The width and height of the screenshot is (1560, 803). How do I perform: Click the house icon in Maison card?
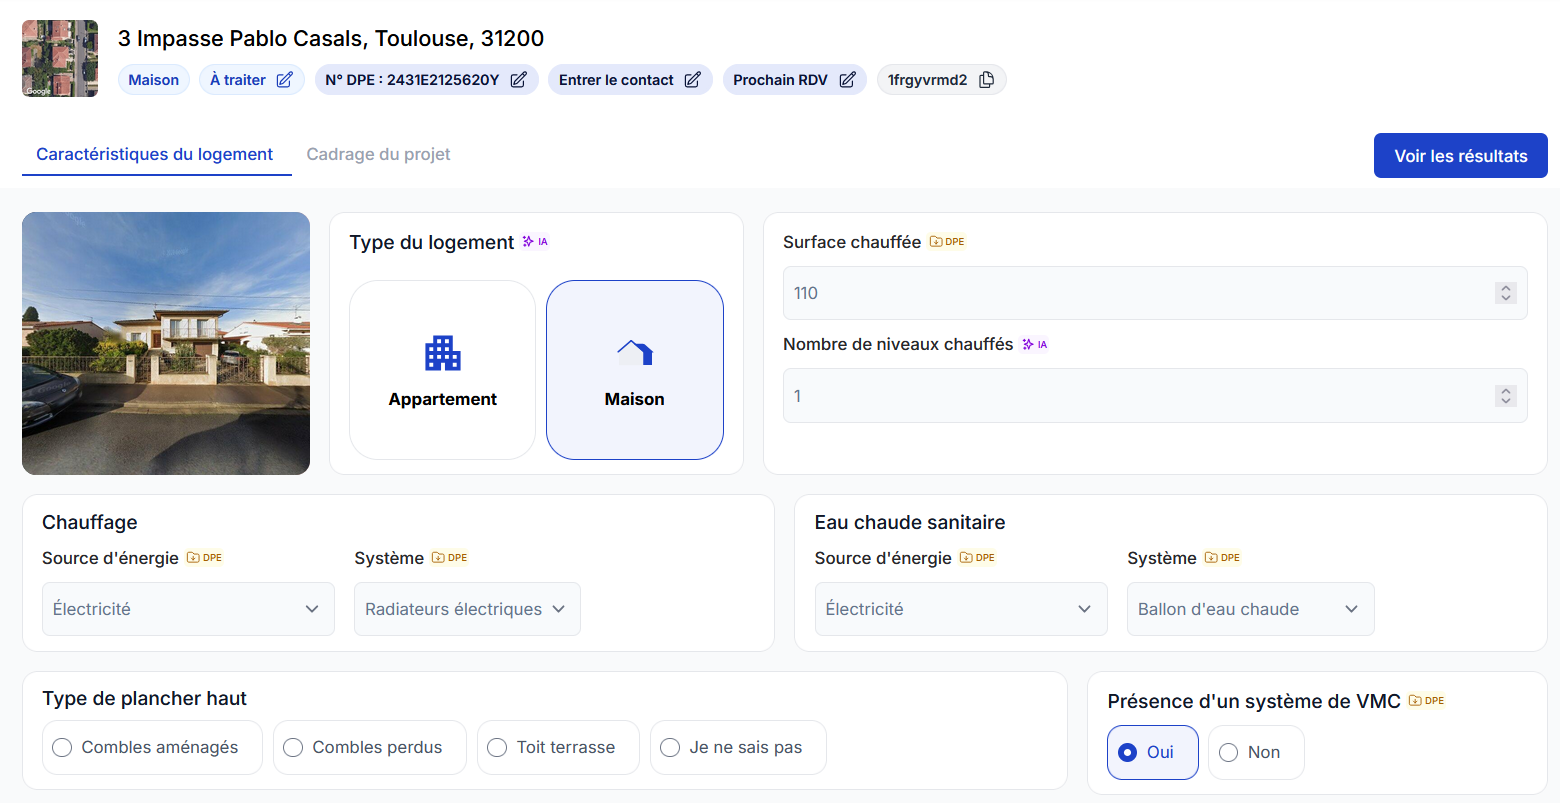click(x=635, y=352)
